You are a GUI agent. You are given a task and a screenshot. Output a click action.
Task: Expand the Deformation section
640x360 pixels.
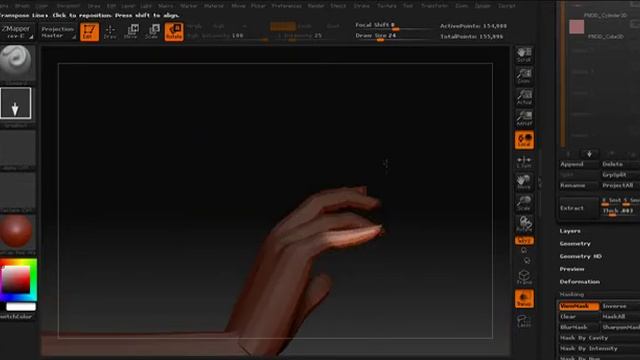580,282
